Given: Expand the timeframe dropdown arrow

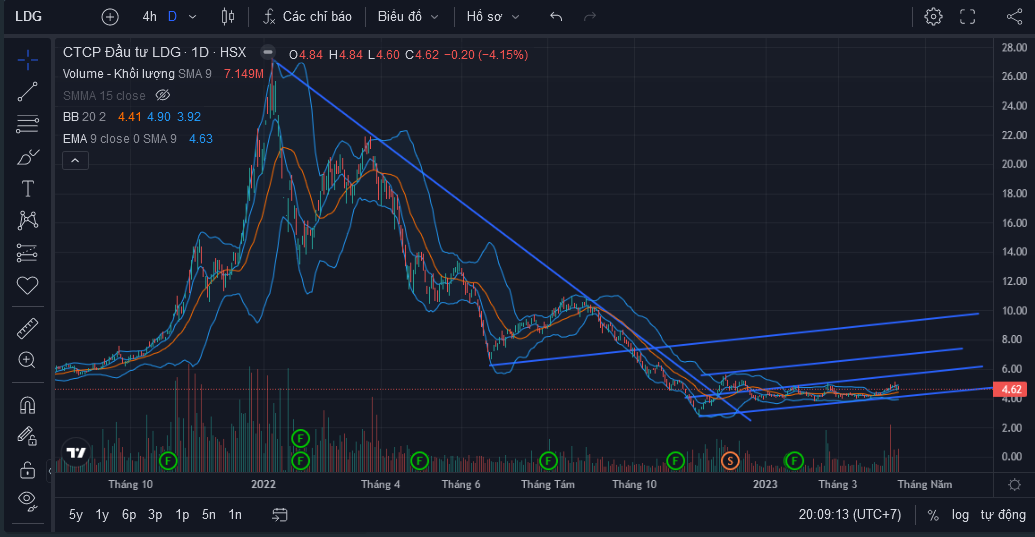Looking at the screenshot, I should pos(193,16).
